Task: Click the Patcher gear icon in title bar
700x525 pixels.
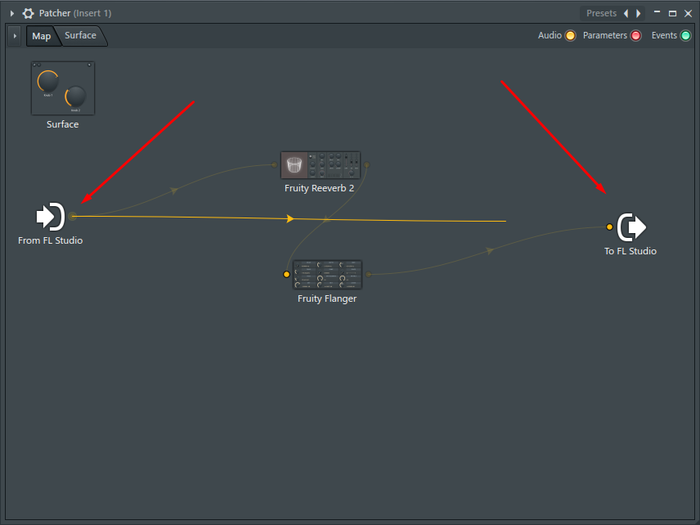Action: click(x=28, y=13)
